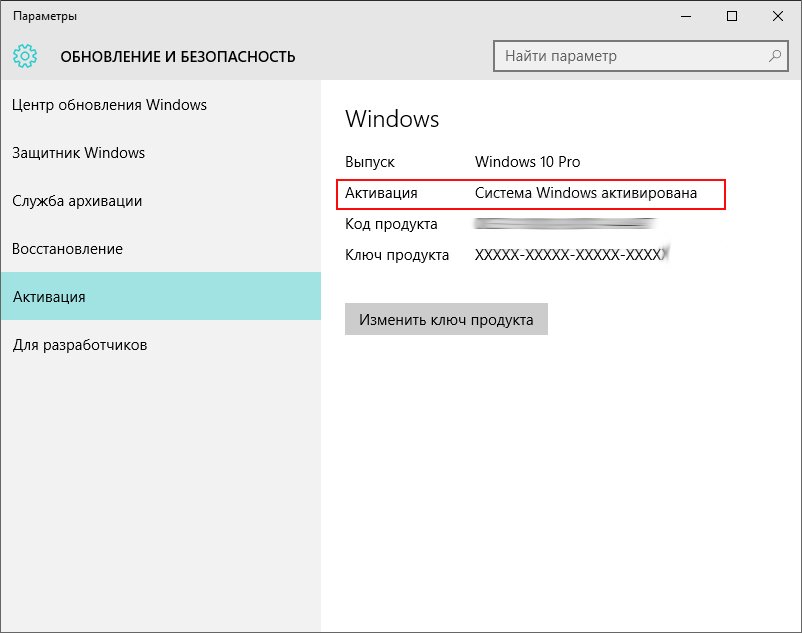The height and width of the screenshot is (633, 802).
Task: Click 'Система Windows активирована' status text
Action: click(586, 193)
